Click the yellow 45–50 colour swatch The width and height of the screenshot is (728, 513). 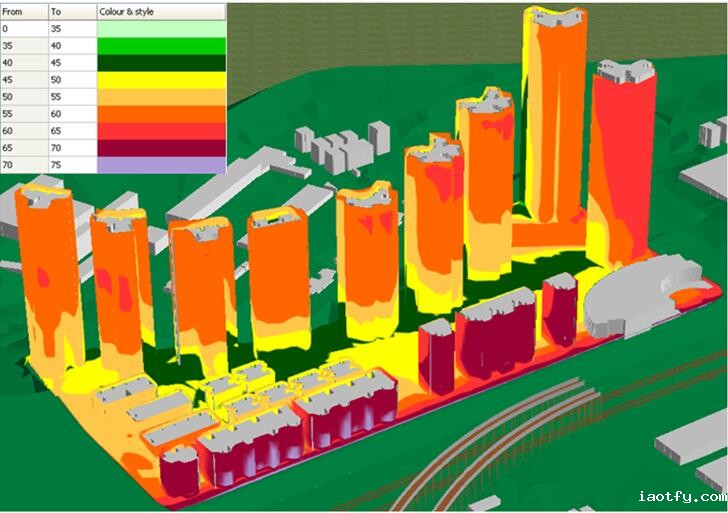click(160, 78)
